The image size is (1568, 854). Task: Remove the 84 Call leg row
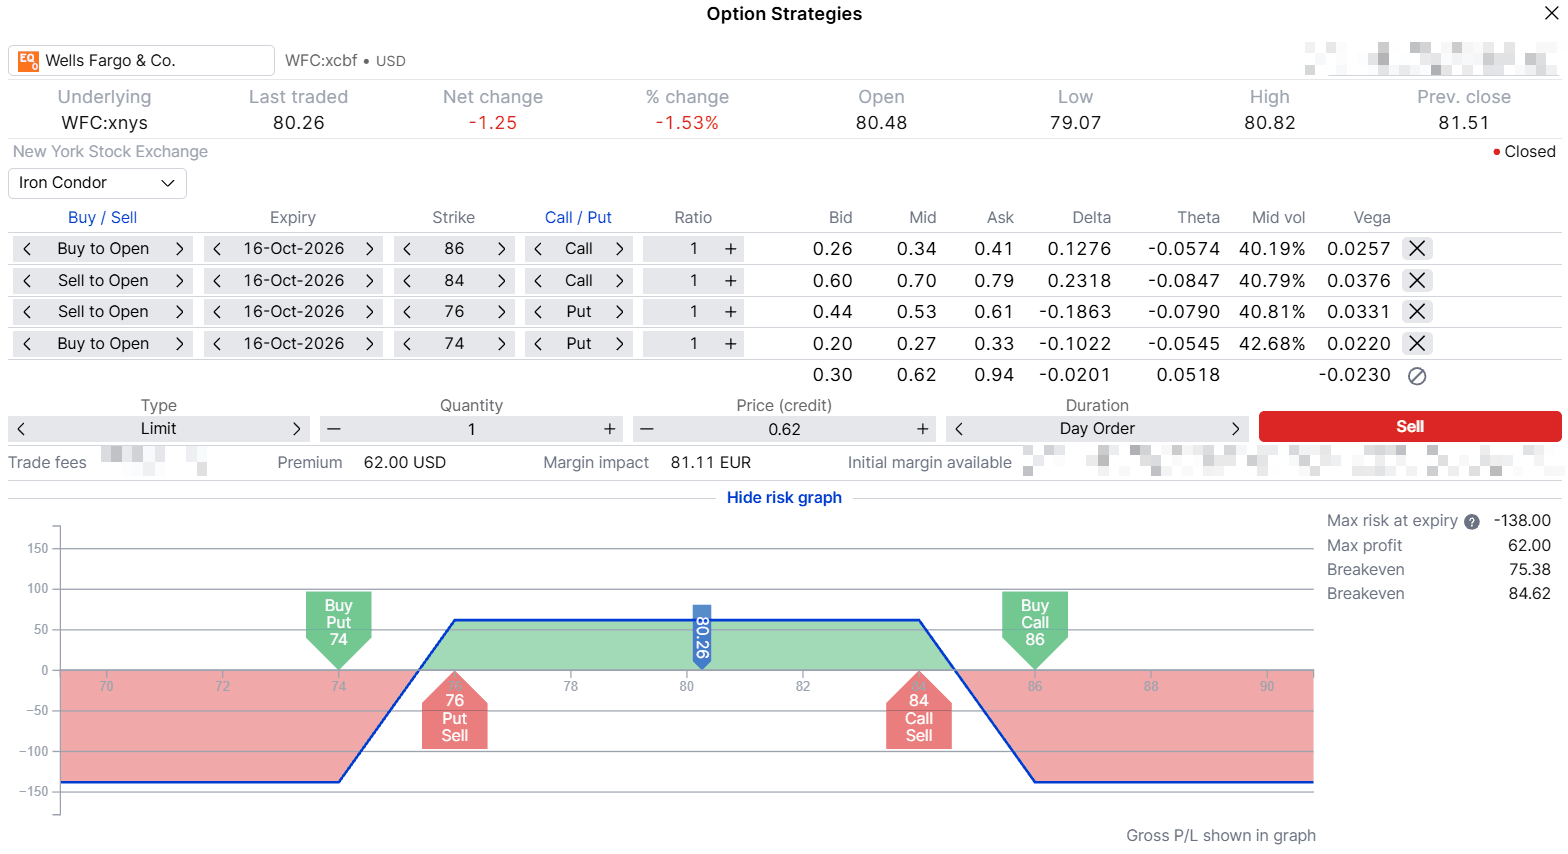[x=1417, y=280]
